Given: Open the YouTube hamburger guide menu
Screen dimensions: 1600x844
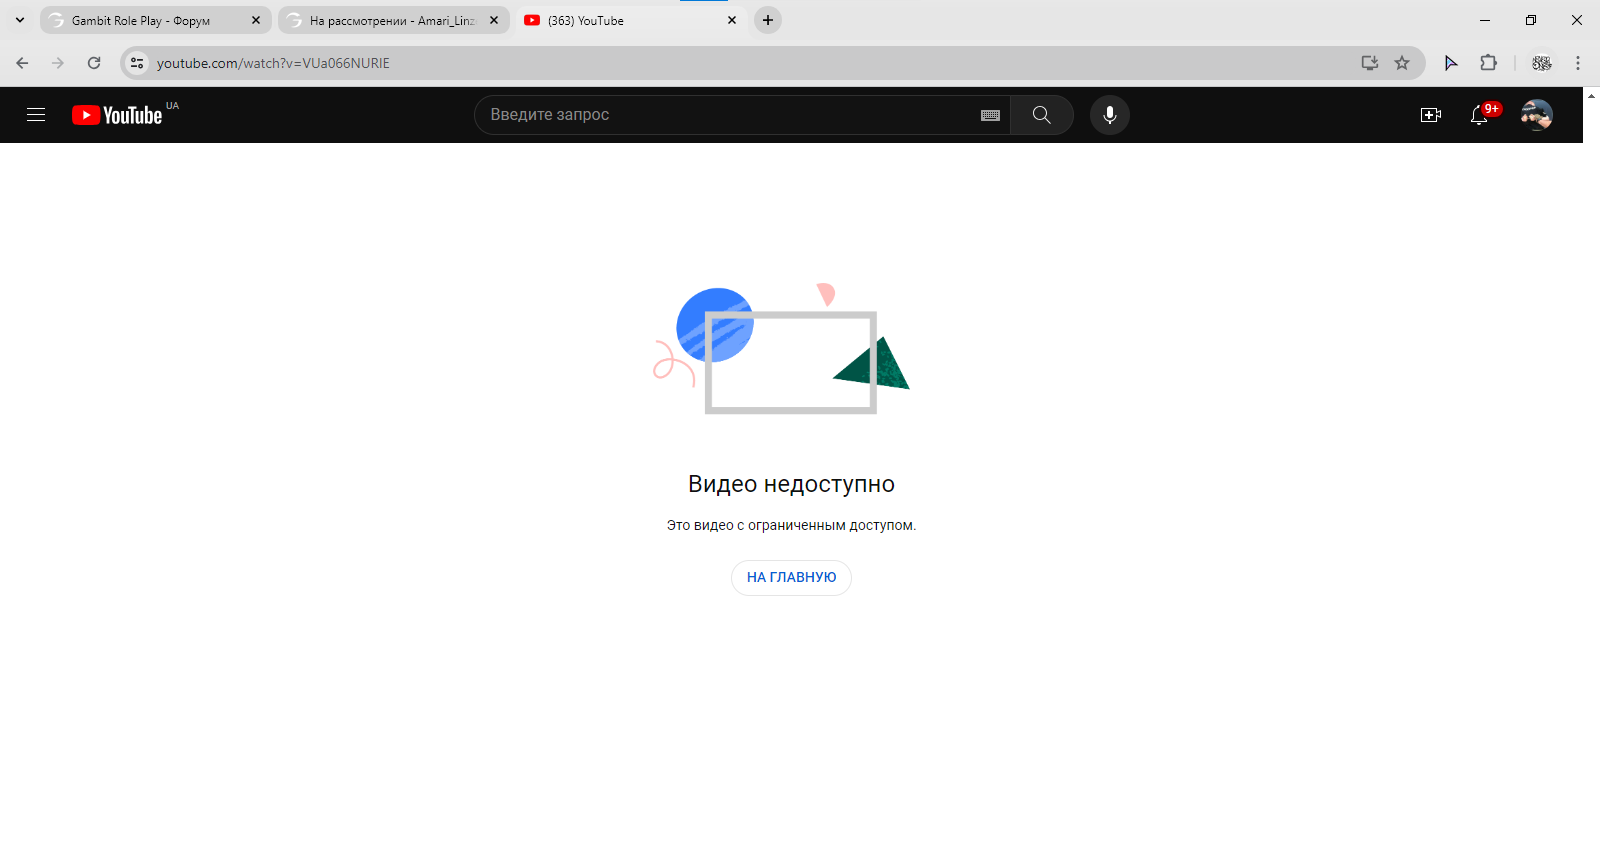Looking at the screenshot, I should (36, 115).
